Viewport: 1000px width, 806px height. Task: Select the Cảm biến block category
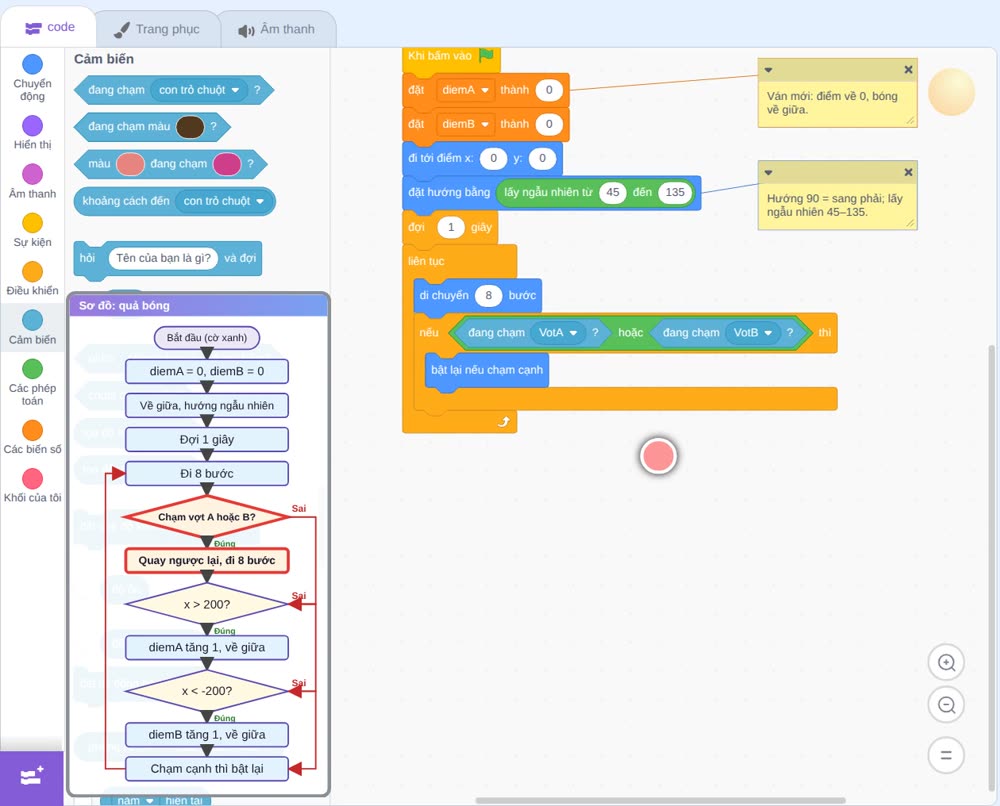coord(32,327)
